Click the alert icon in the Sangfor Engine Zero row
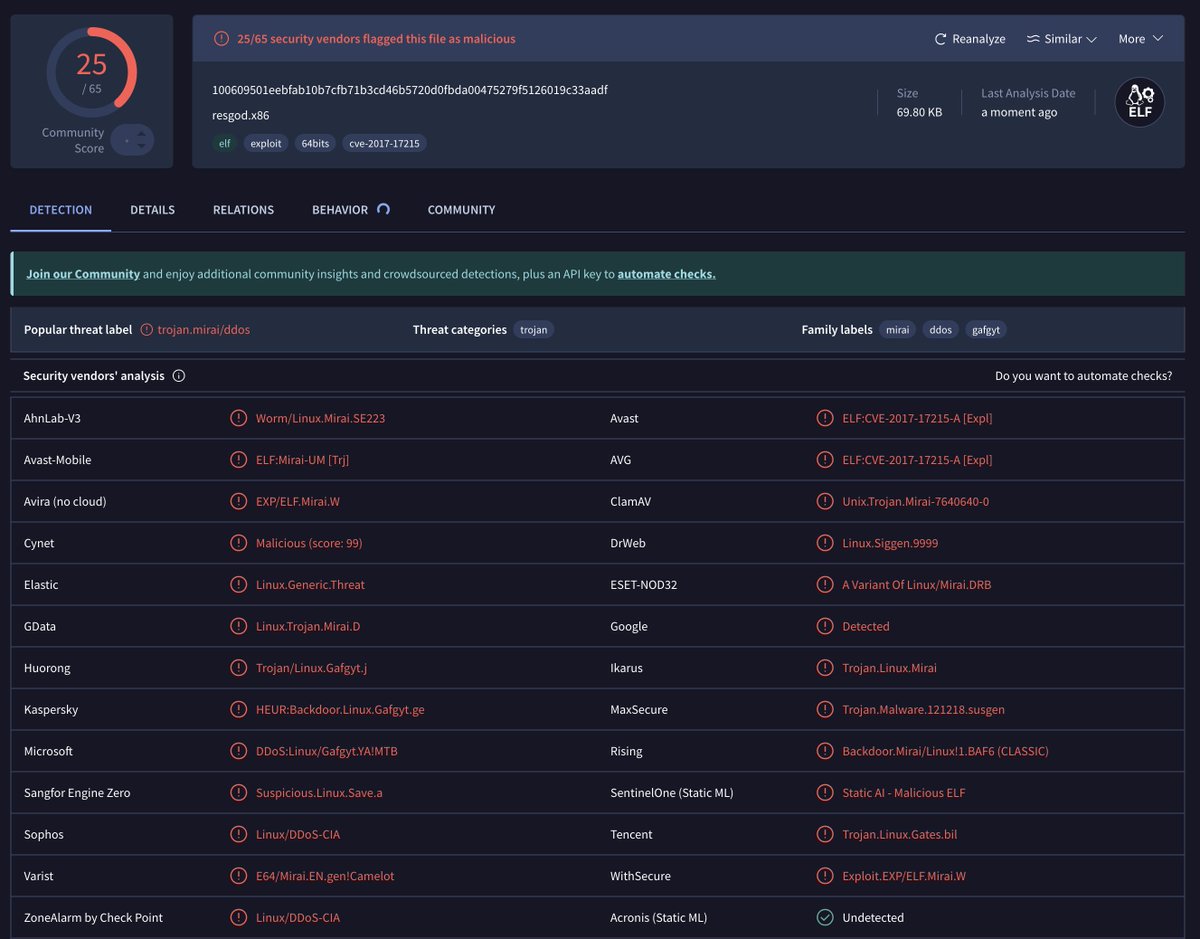The width and height of the screenshot is (1200, 939). (x=238, y=792)
